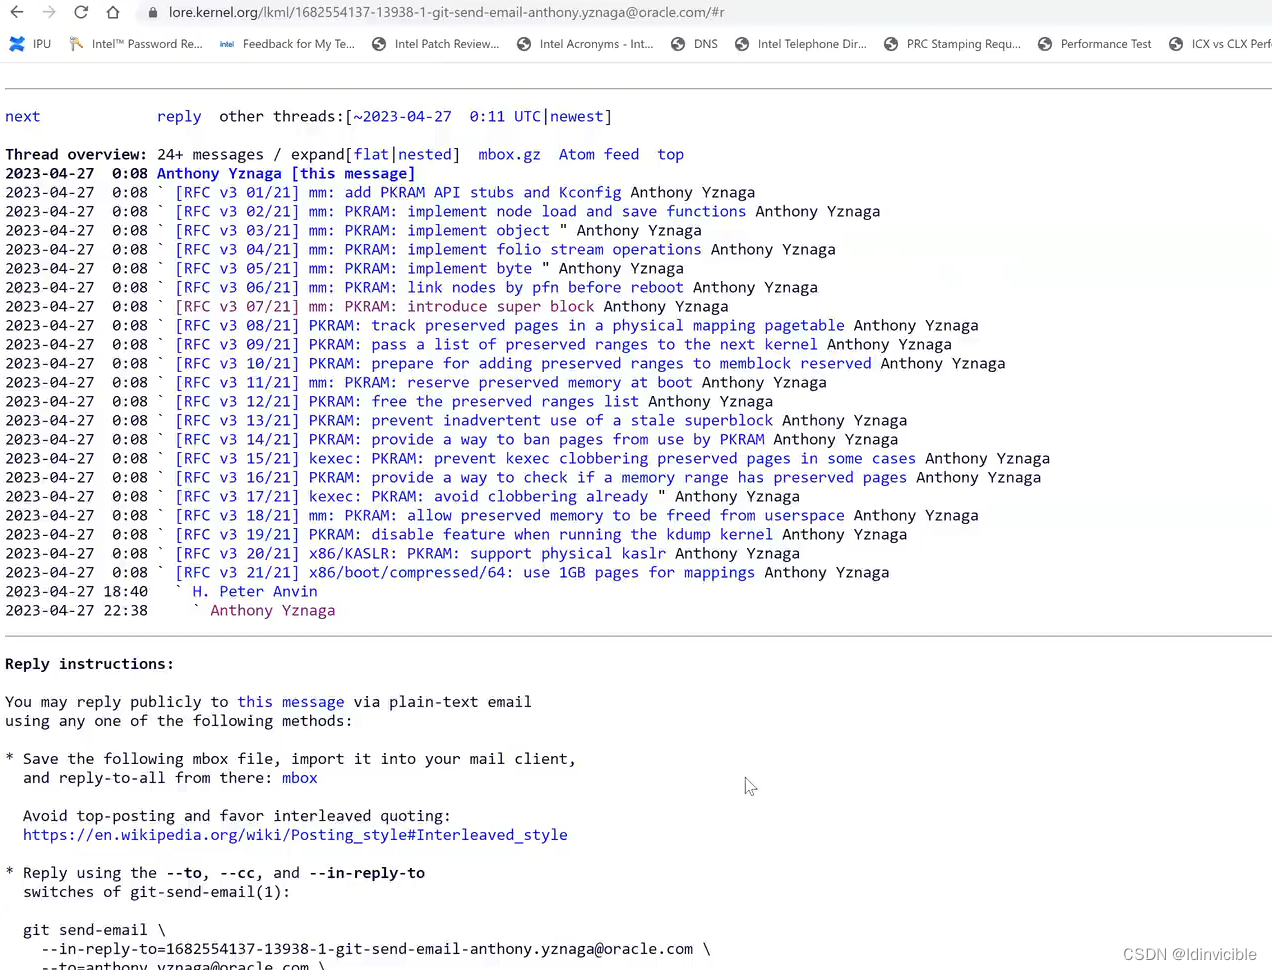Open the browser home page
Image resolution: width=1272 pixels, height=970 pixels.
[x=113, y=12]
